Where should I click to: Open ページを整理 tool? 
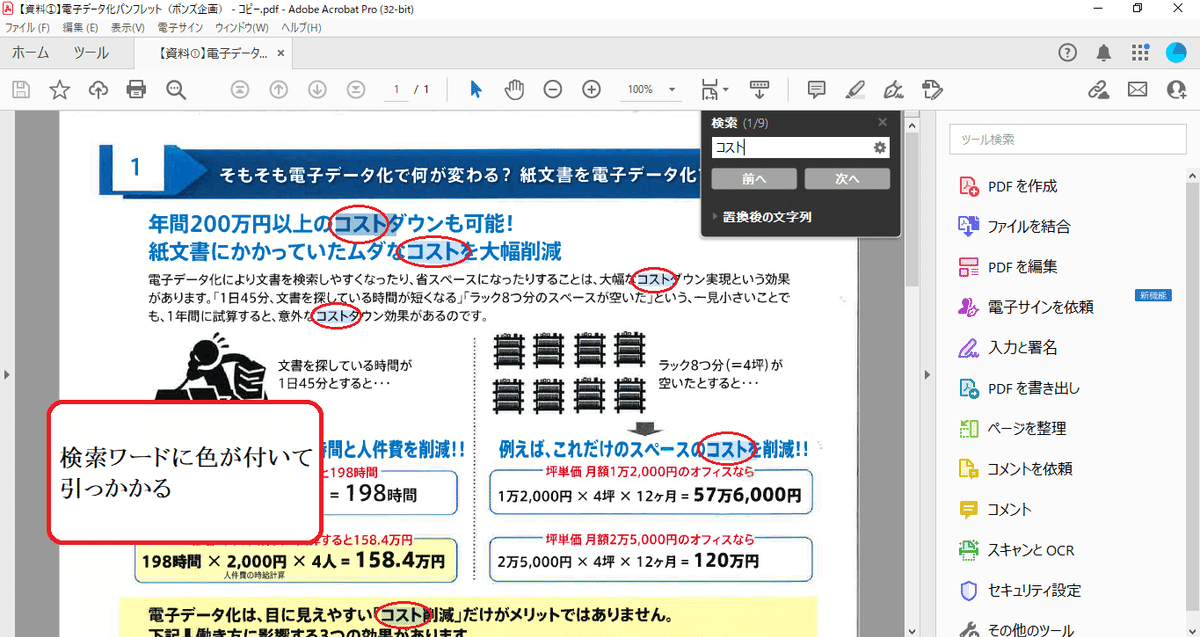[x=1012, y=428]
